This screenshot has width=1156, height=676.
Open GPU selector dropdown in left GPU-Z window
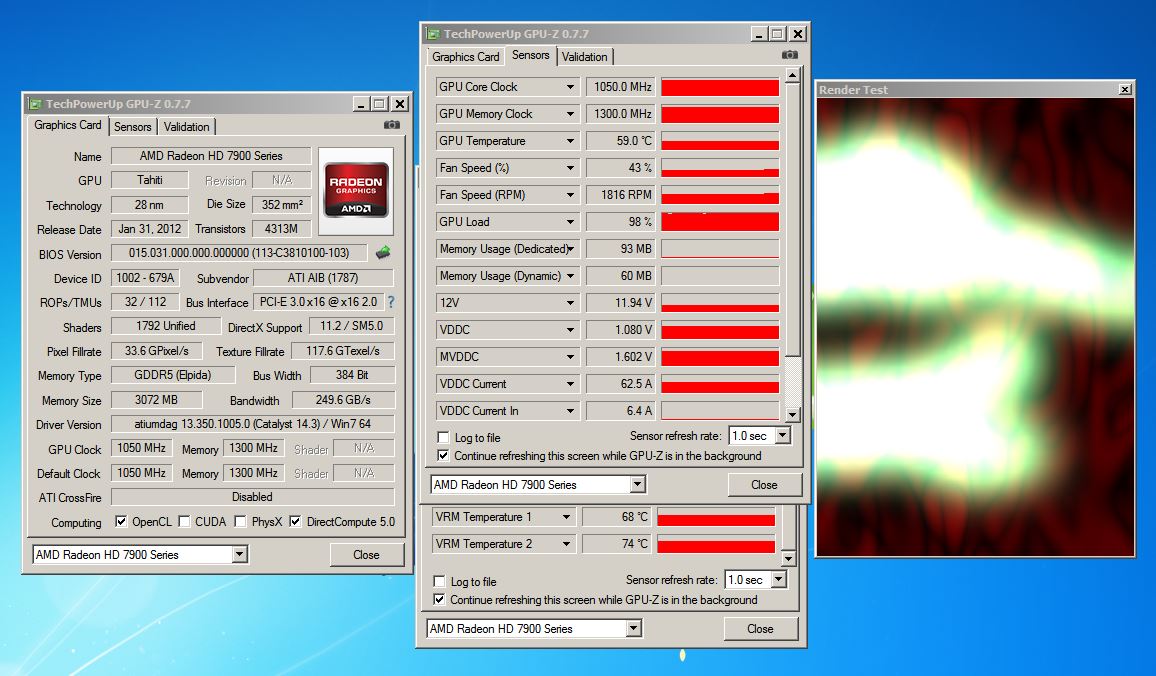pyautogui.click(x=240, y=554)
